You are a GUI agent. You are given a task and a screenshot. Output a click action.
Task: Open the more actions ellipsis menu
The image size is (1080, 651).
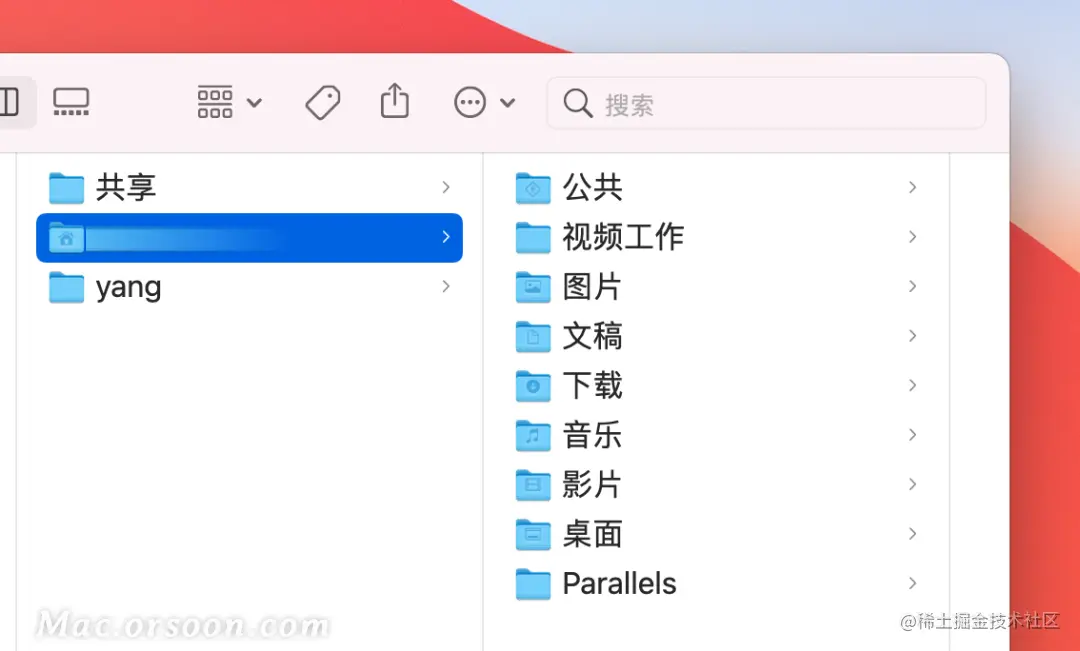[x=484, y=102]
